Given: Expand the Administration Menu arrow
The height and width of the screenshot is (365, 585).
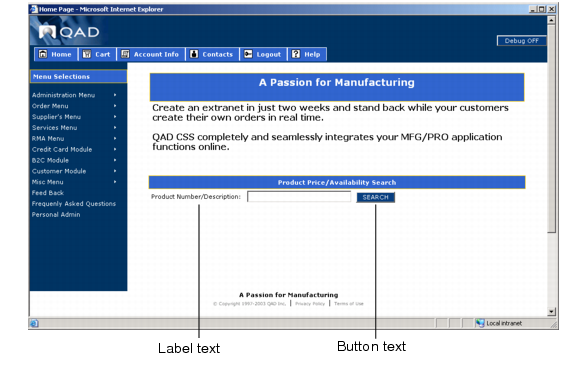Looking at the screenshot, I should (115, 95).
